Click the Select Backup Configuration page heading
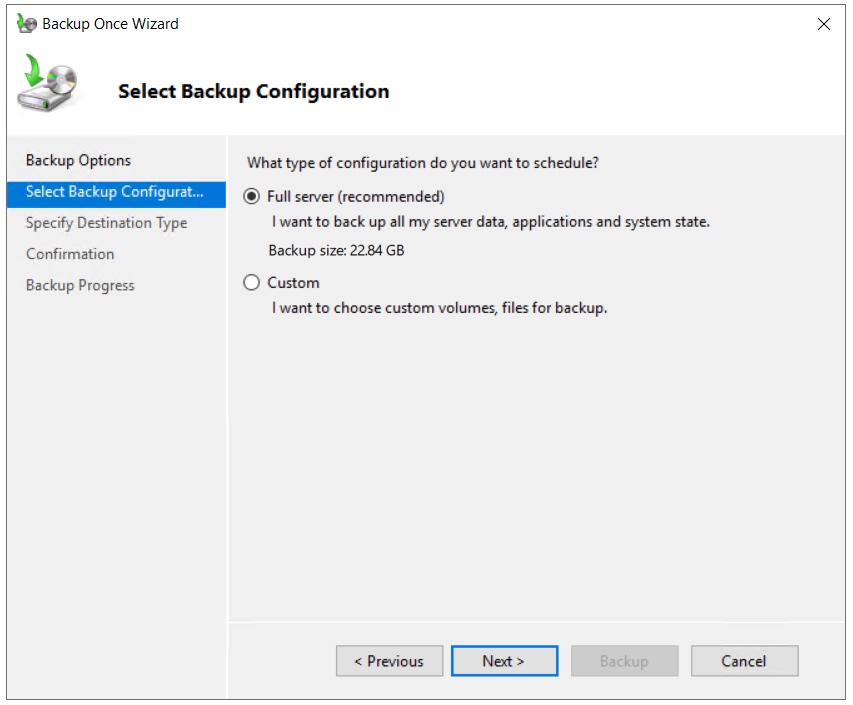Image resolution: width=853 pixels, height=705 pixels. (253, 91)
